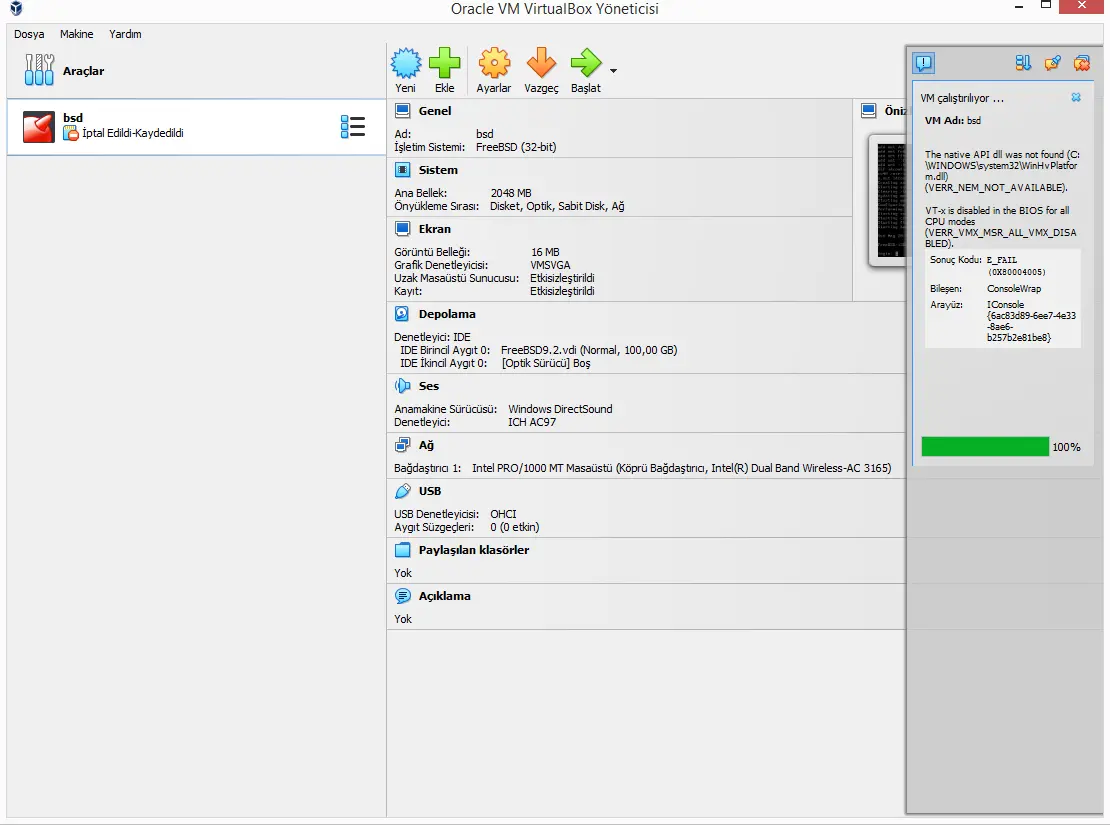This screenshot has height=825, width=1110.
Task: Click the 'VMSVGA' graphics controller value
Action: coord(550,265)
